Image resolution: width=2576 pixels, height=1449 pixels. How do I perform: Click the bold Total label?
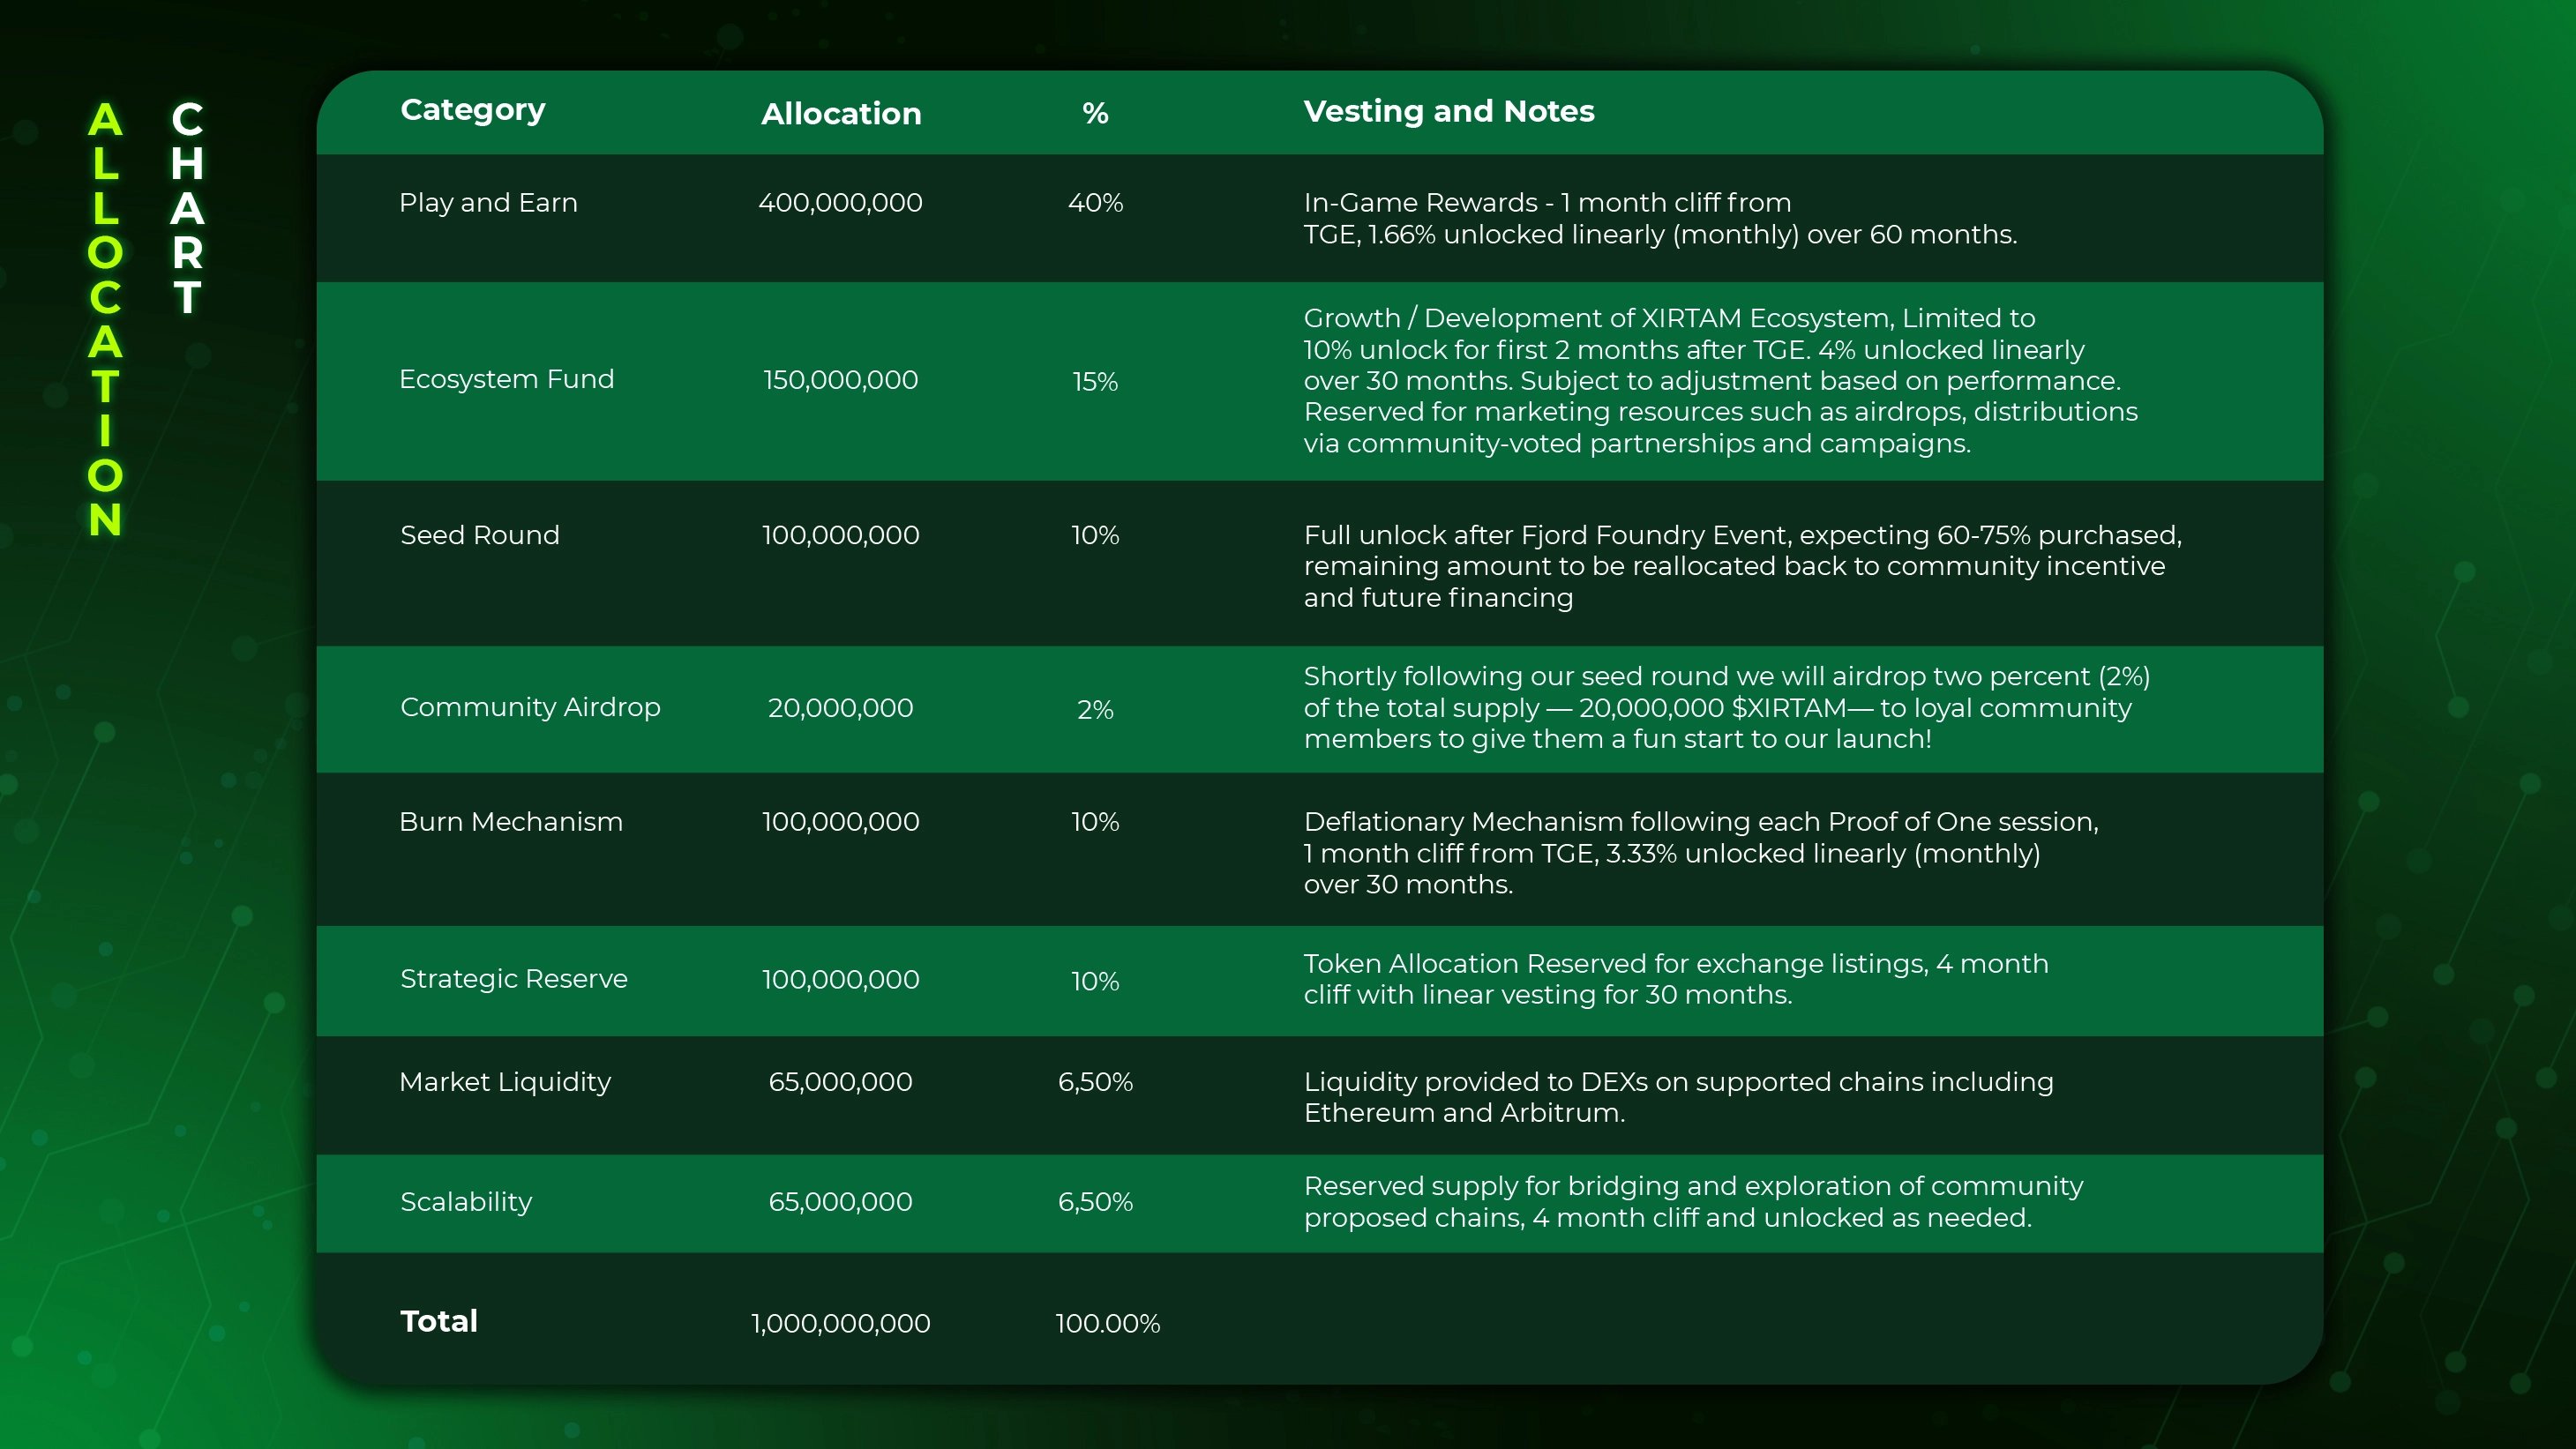click(x=438, y=1321)
